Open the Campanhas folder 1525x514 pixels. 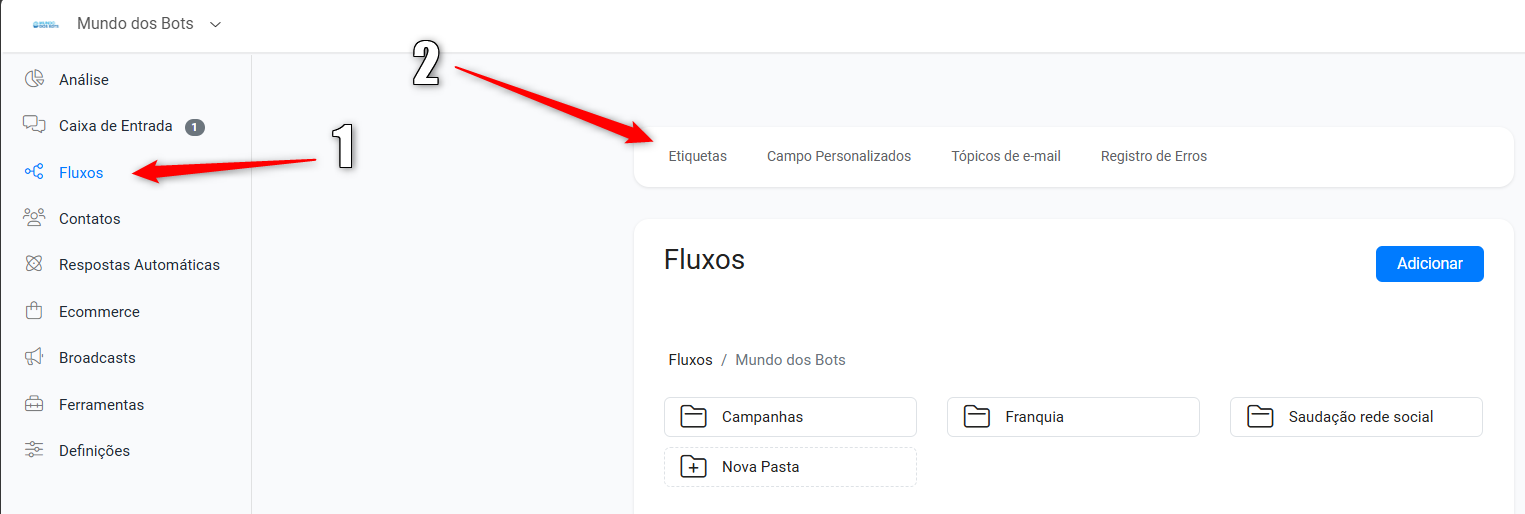tap(790, 417)
